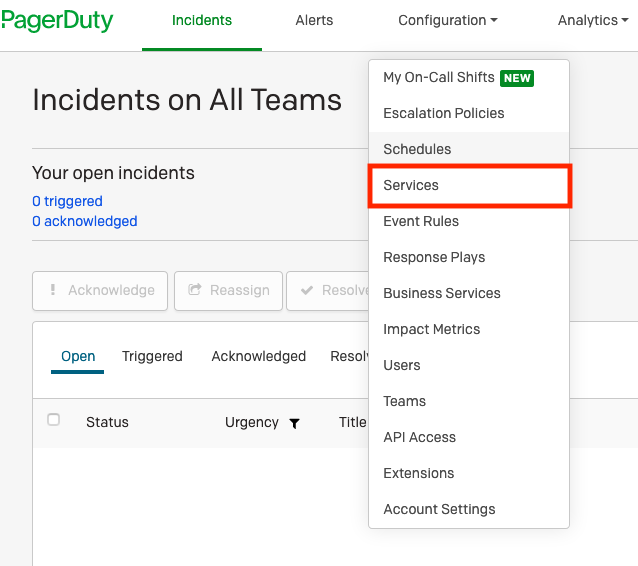Tick the select-all checkbox in table header
The image size is (638, 566).
(x=53, y=419)
